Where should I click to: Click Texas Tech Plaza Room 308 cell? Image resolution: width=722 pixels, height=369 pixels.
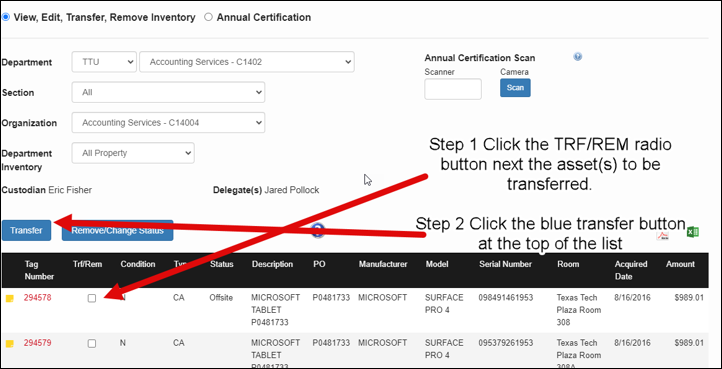tap(579, 310)
